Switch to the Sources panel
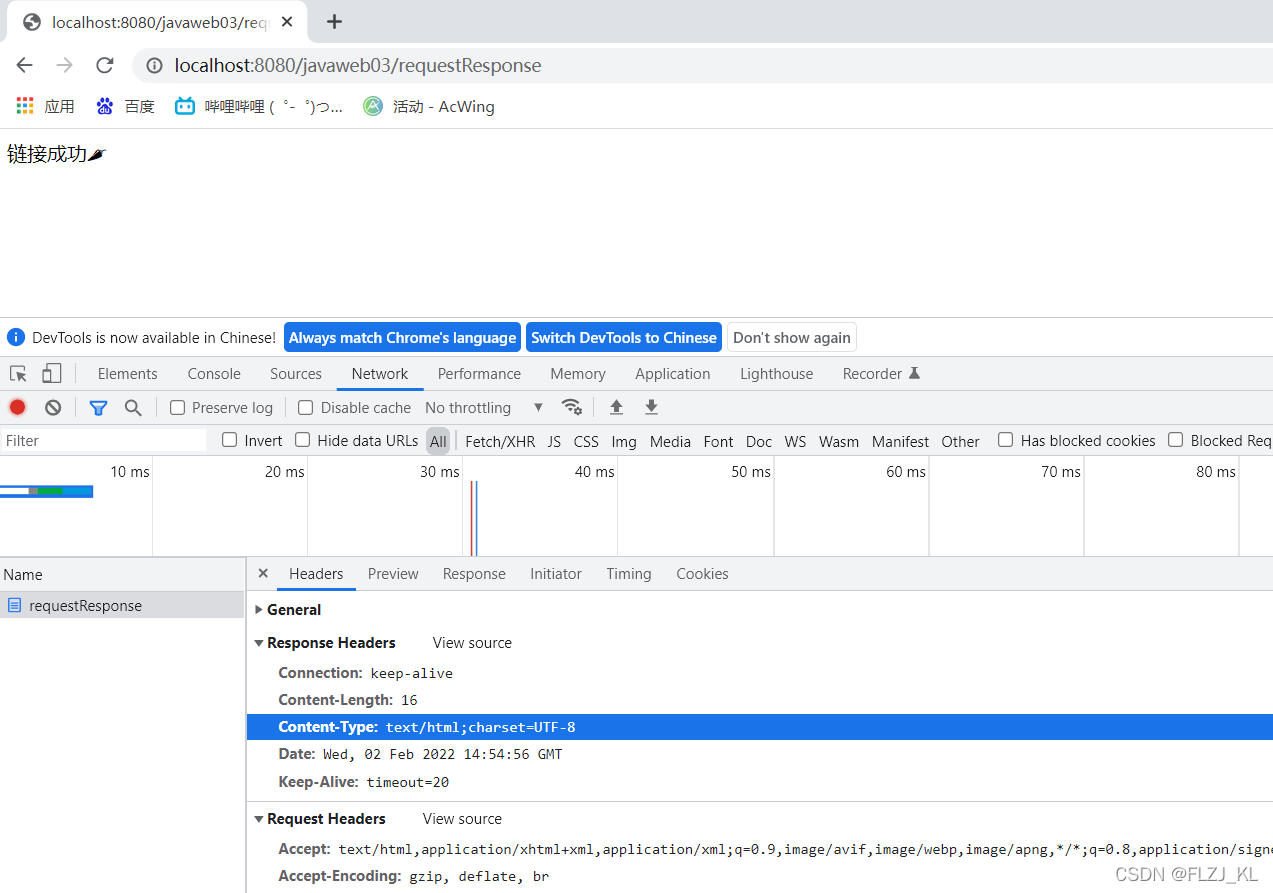The width and height of the screenshot is (1273, 893). coord(296,373)
